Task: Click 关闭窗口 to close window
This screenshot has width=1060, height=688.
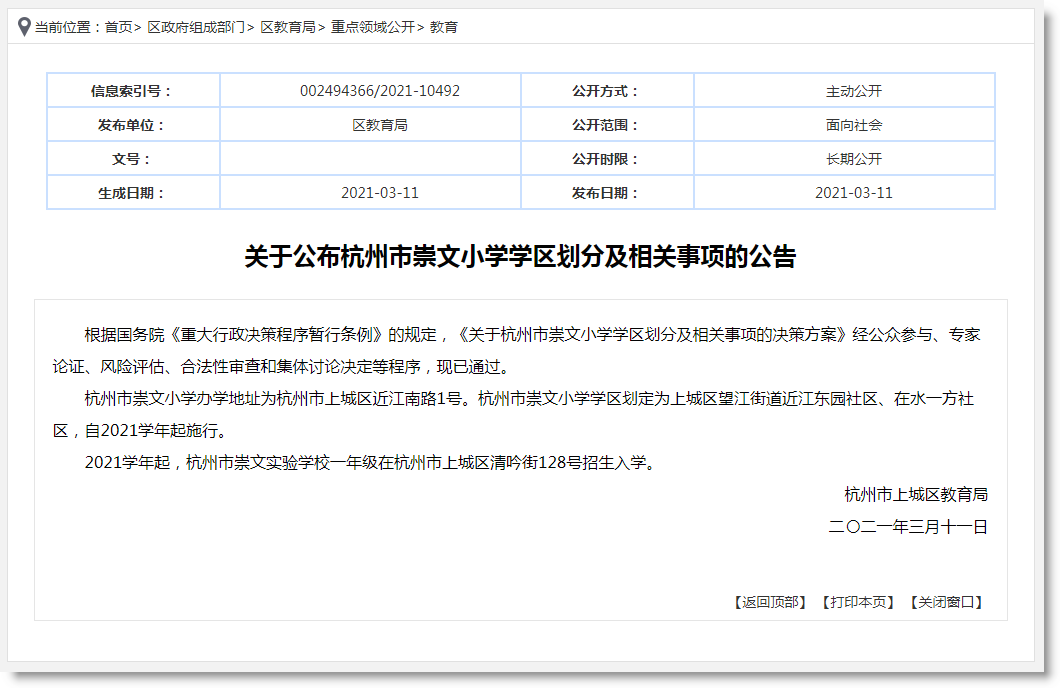Action: (x=946, y=602)
